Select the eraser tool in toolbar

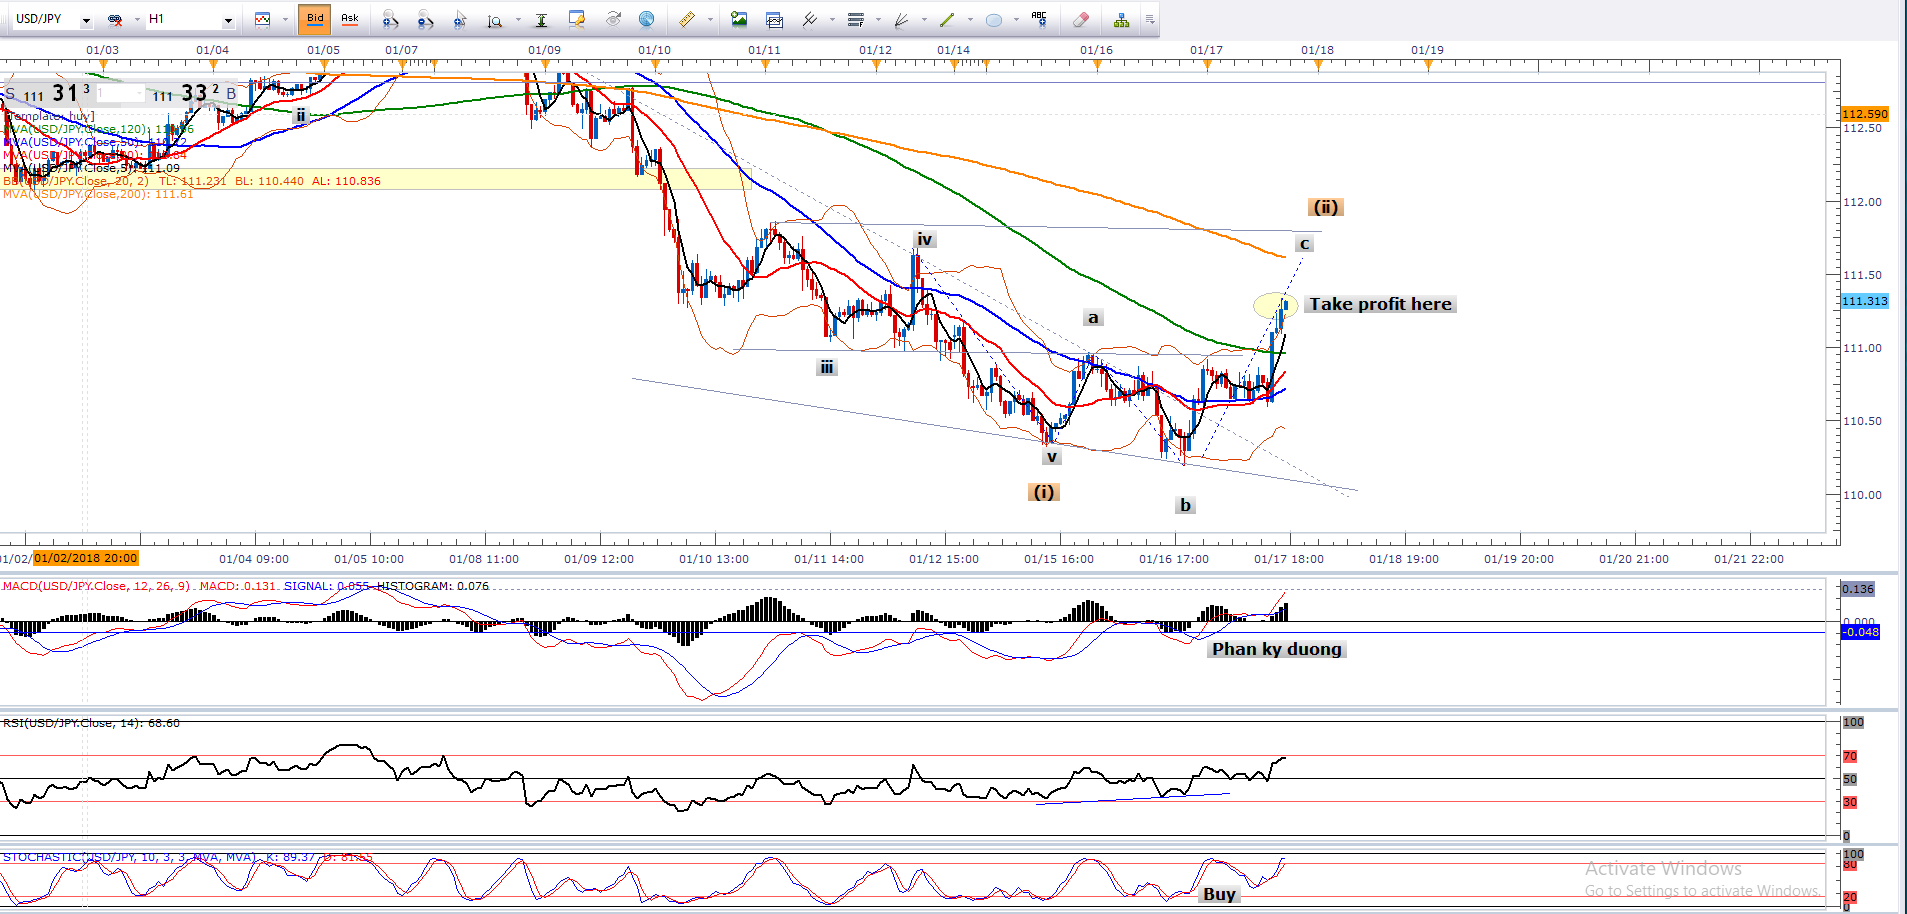[x=1080, y=19]
